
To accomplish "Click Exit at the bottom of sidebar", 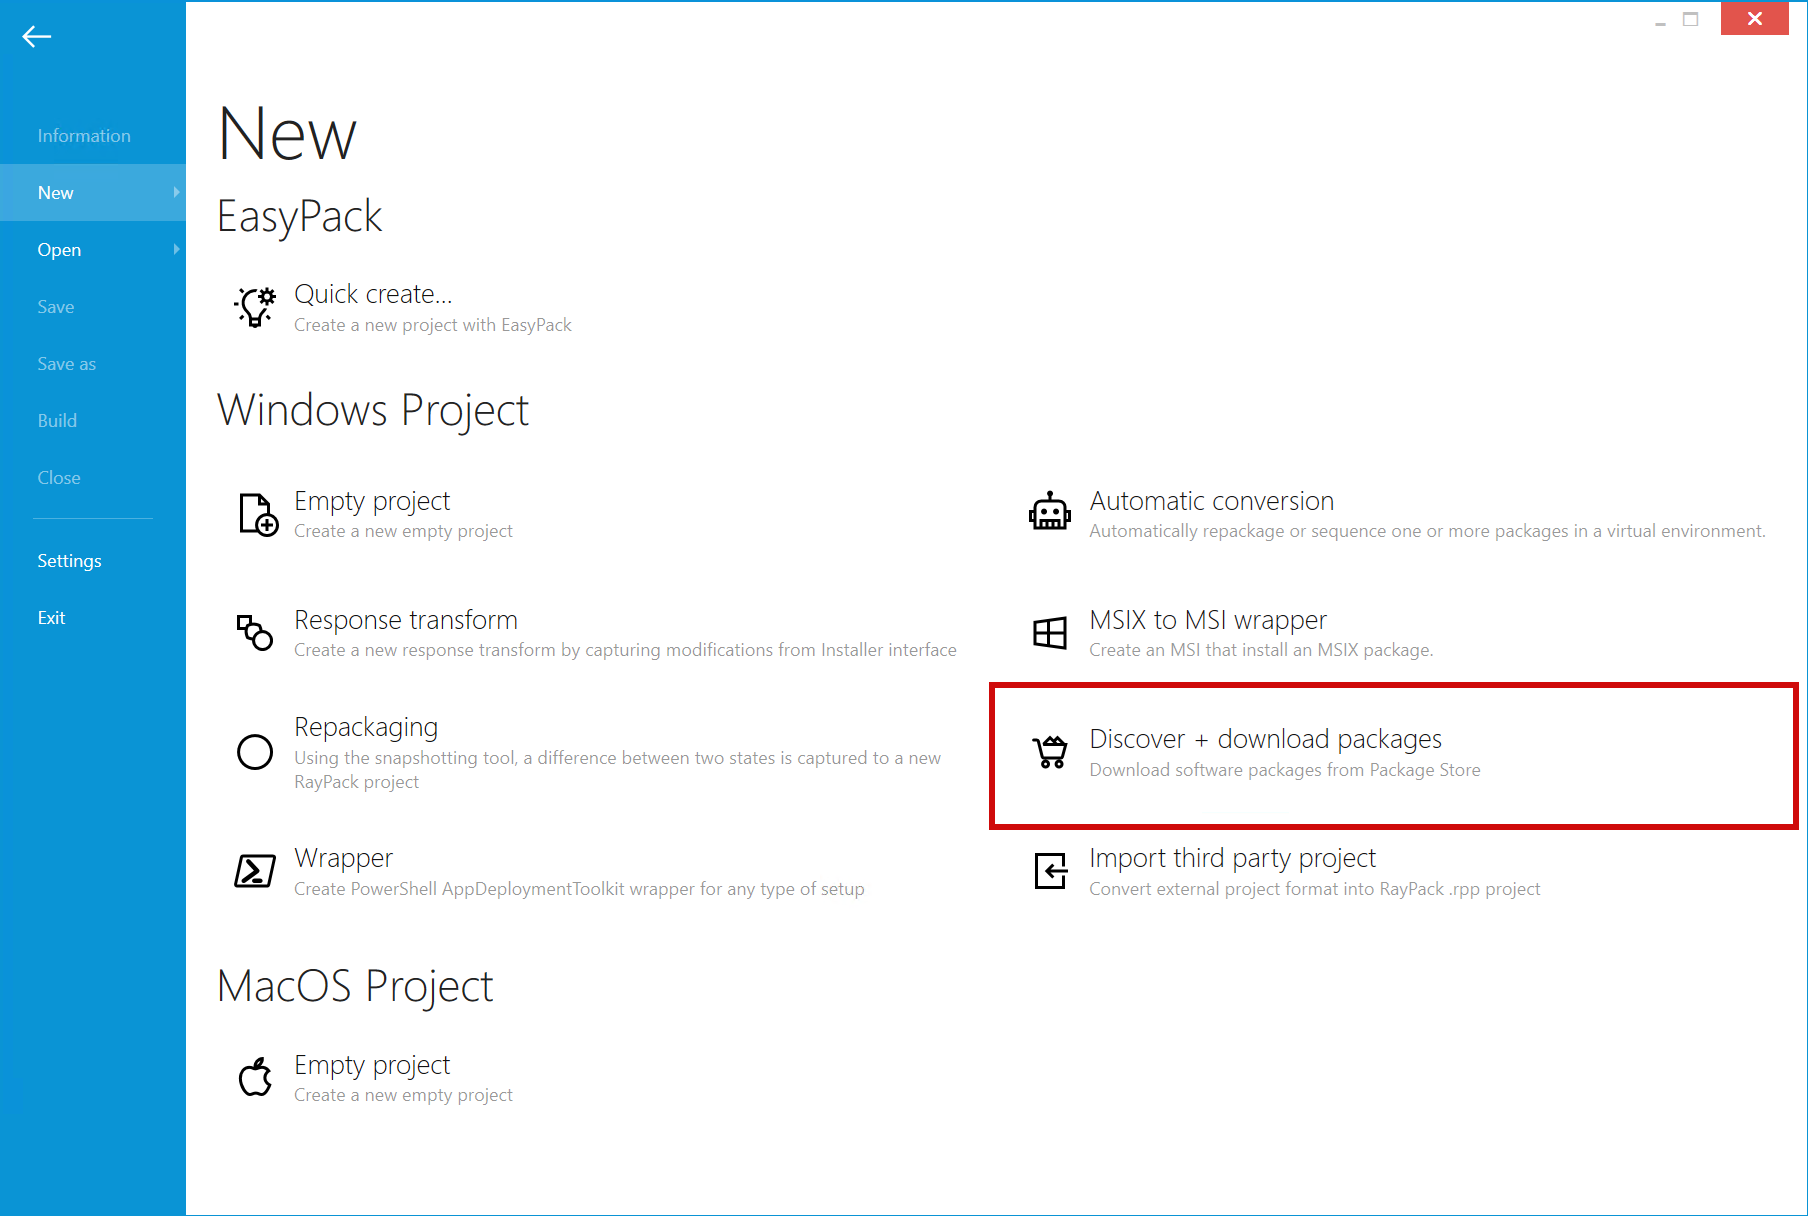I will [x=51, y=617].
